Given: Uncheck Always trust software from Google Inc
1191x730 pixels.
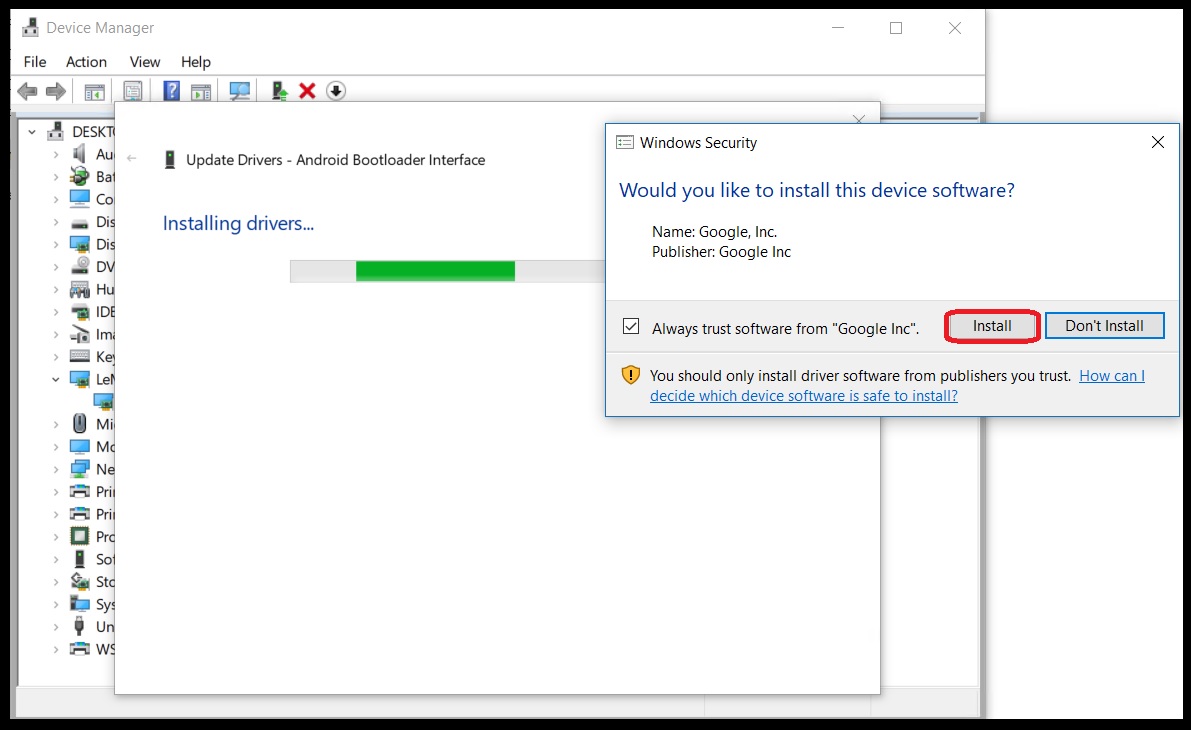Looking at the screenshot, I should 630,327.
